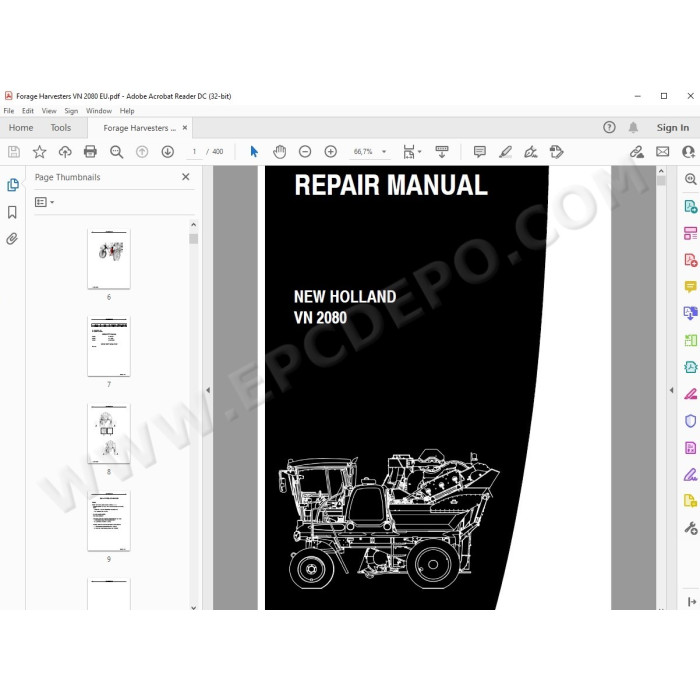Select the highlight text pen tool

click(x=505, y=152)
